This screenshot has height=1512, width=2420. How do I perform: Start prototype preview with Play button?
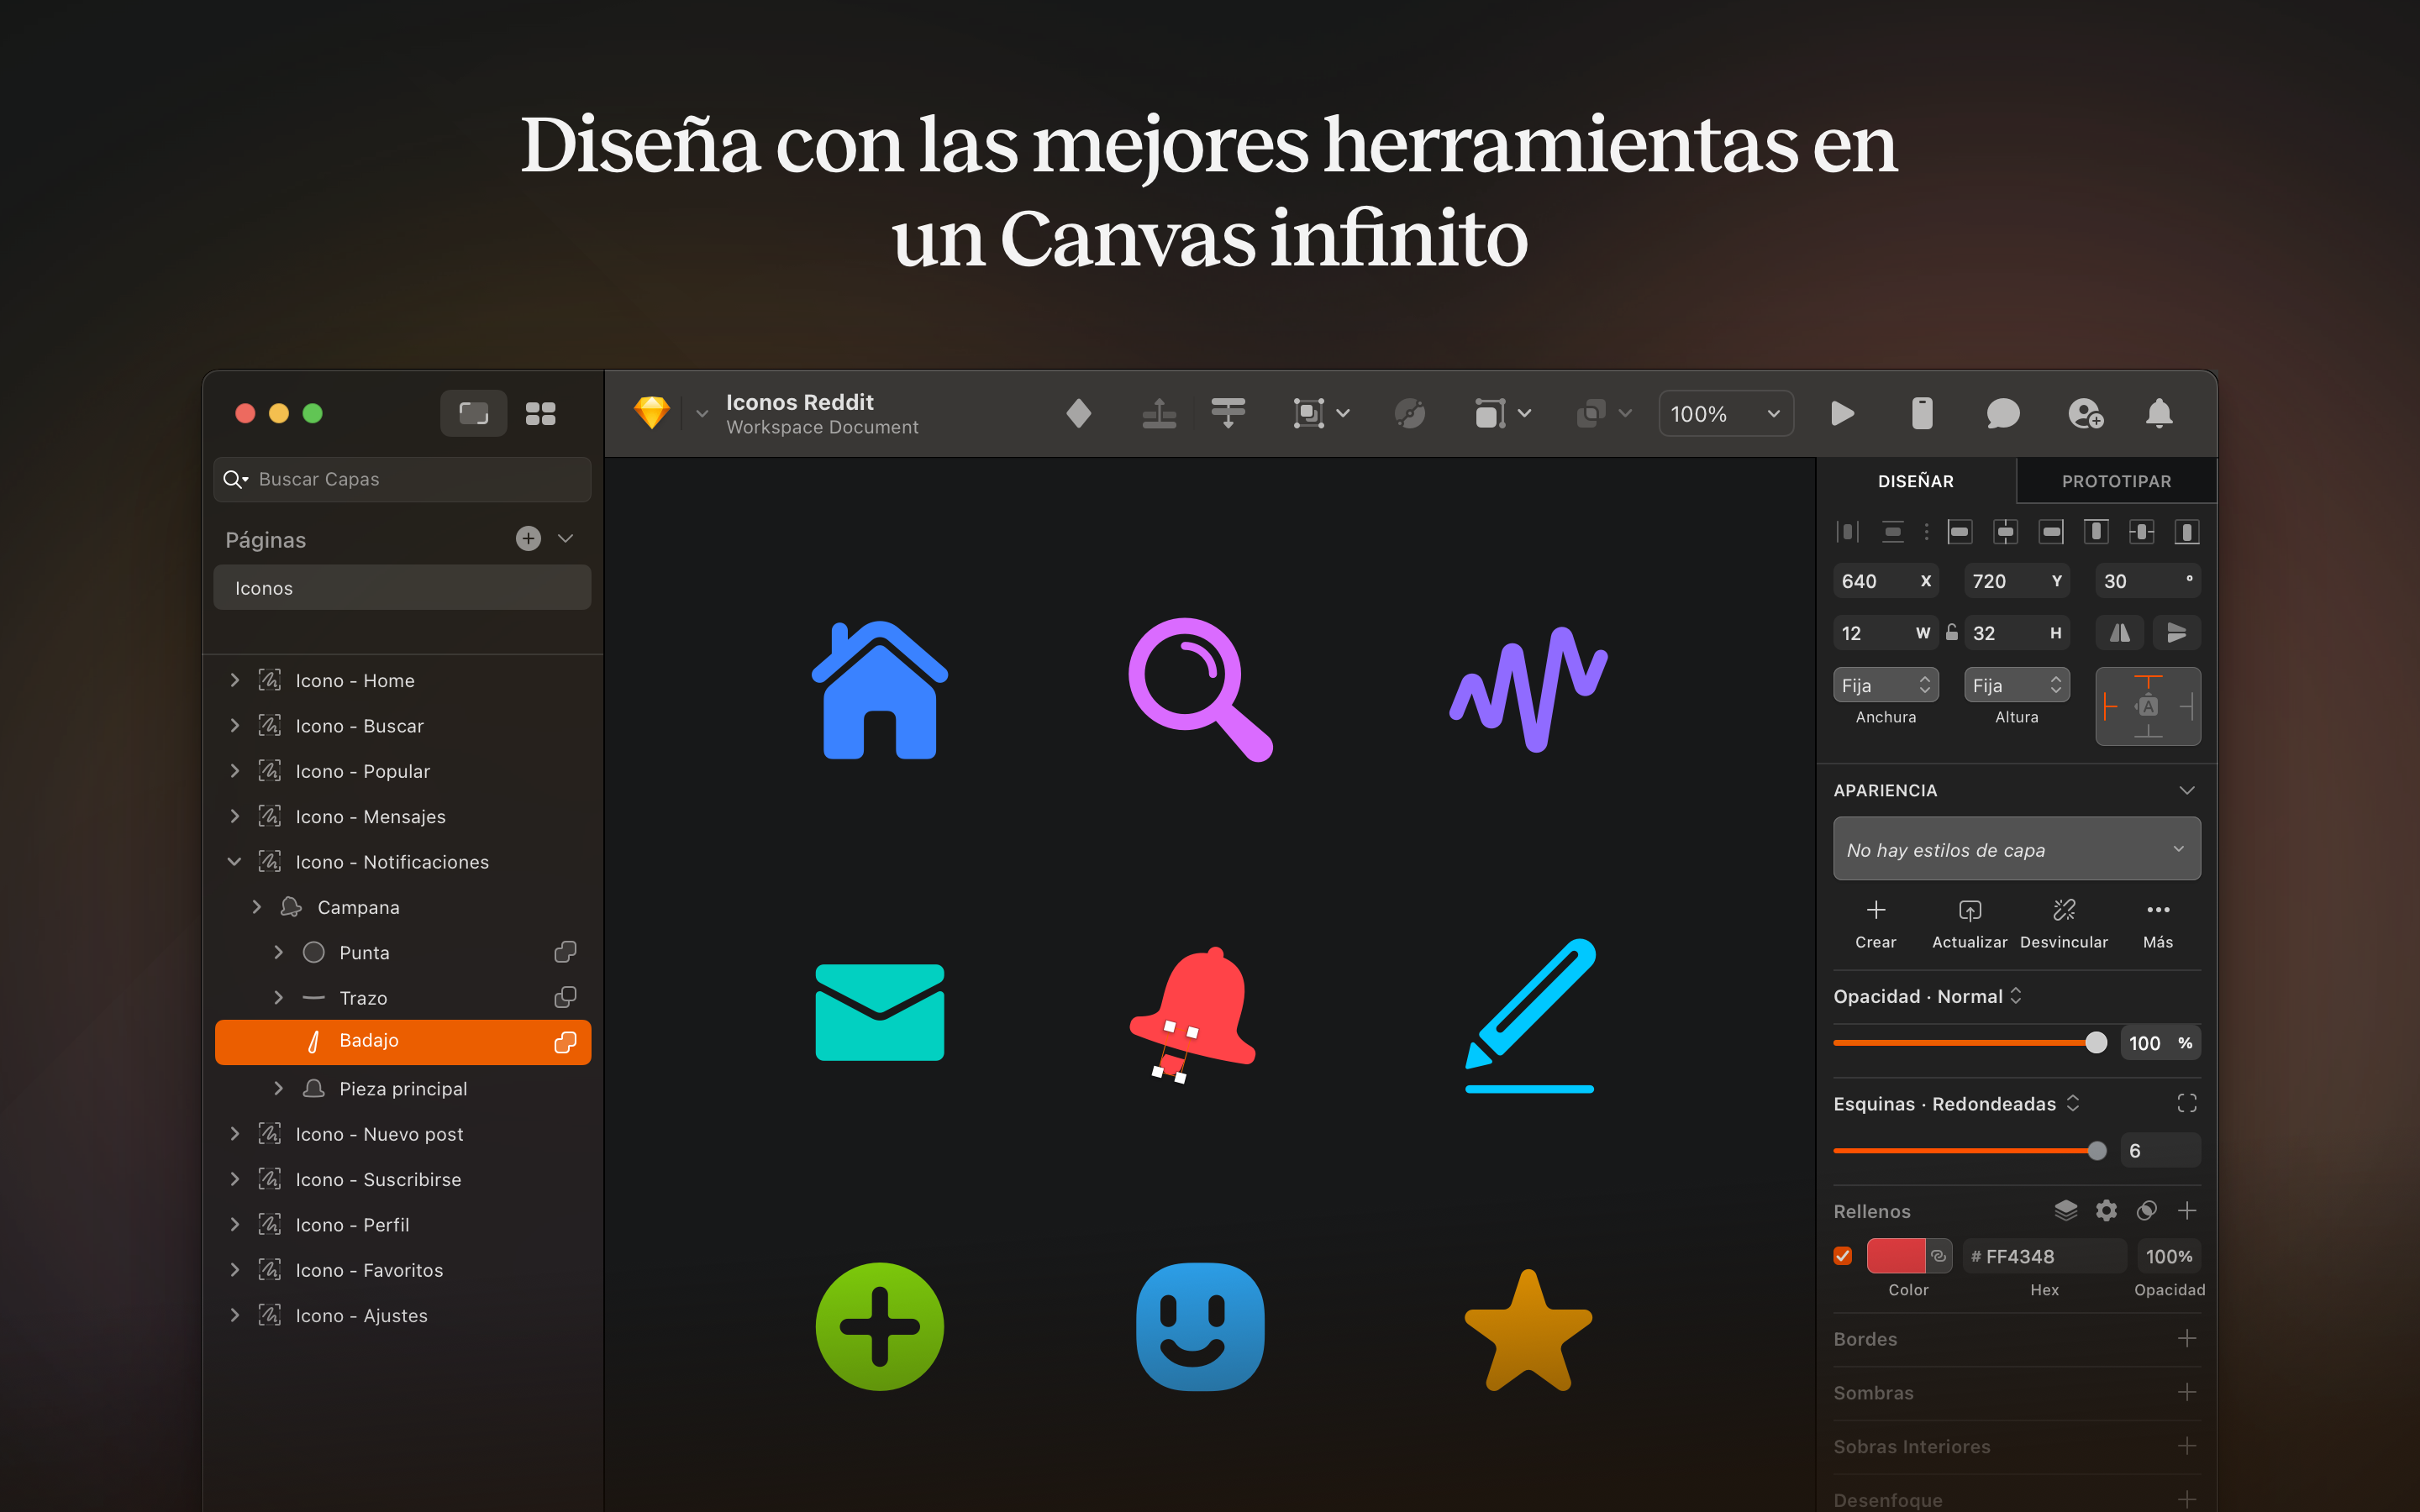point(1842,413)
